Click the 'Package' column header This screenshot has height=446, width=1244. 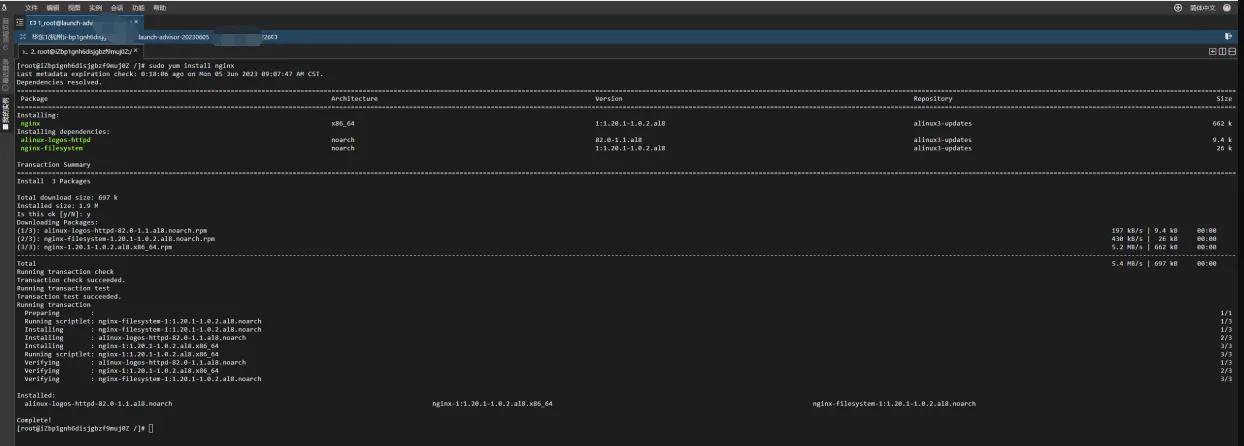click(34, 98)
